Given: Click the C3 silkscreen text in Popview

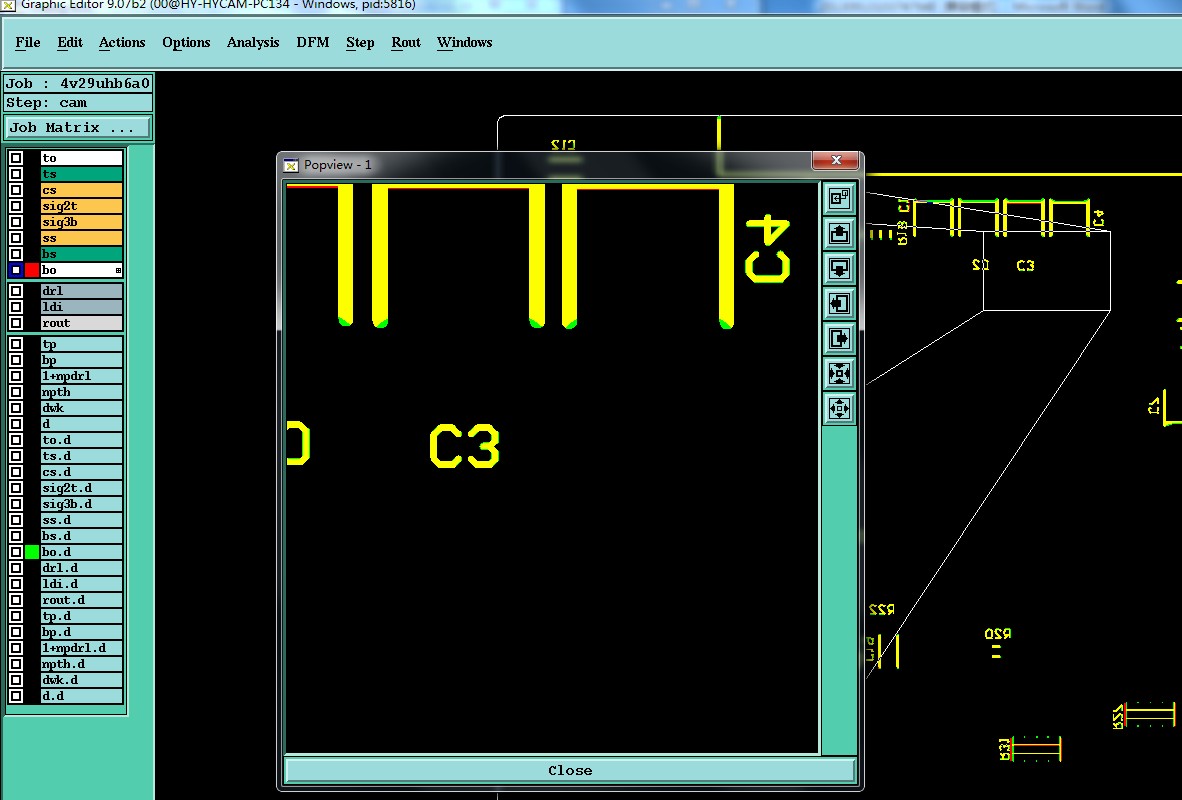Looking at the screenshot, I should [x=464, y=446].
